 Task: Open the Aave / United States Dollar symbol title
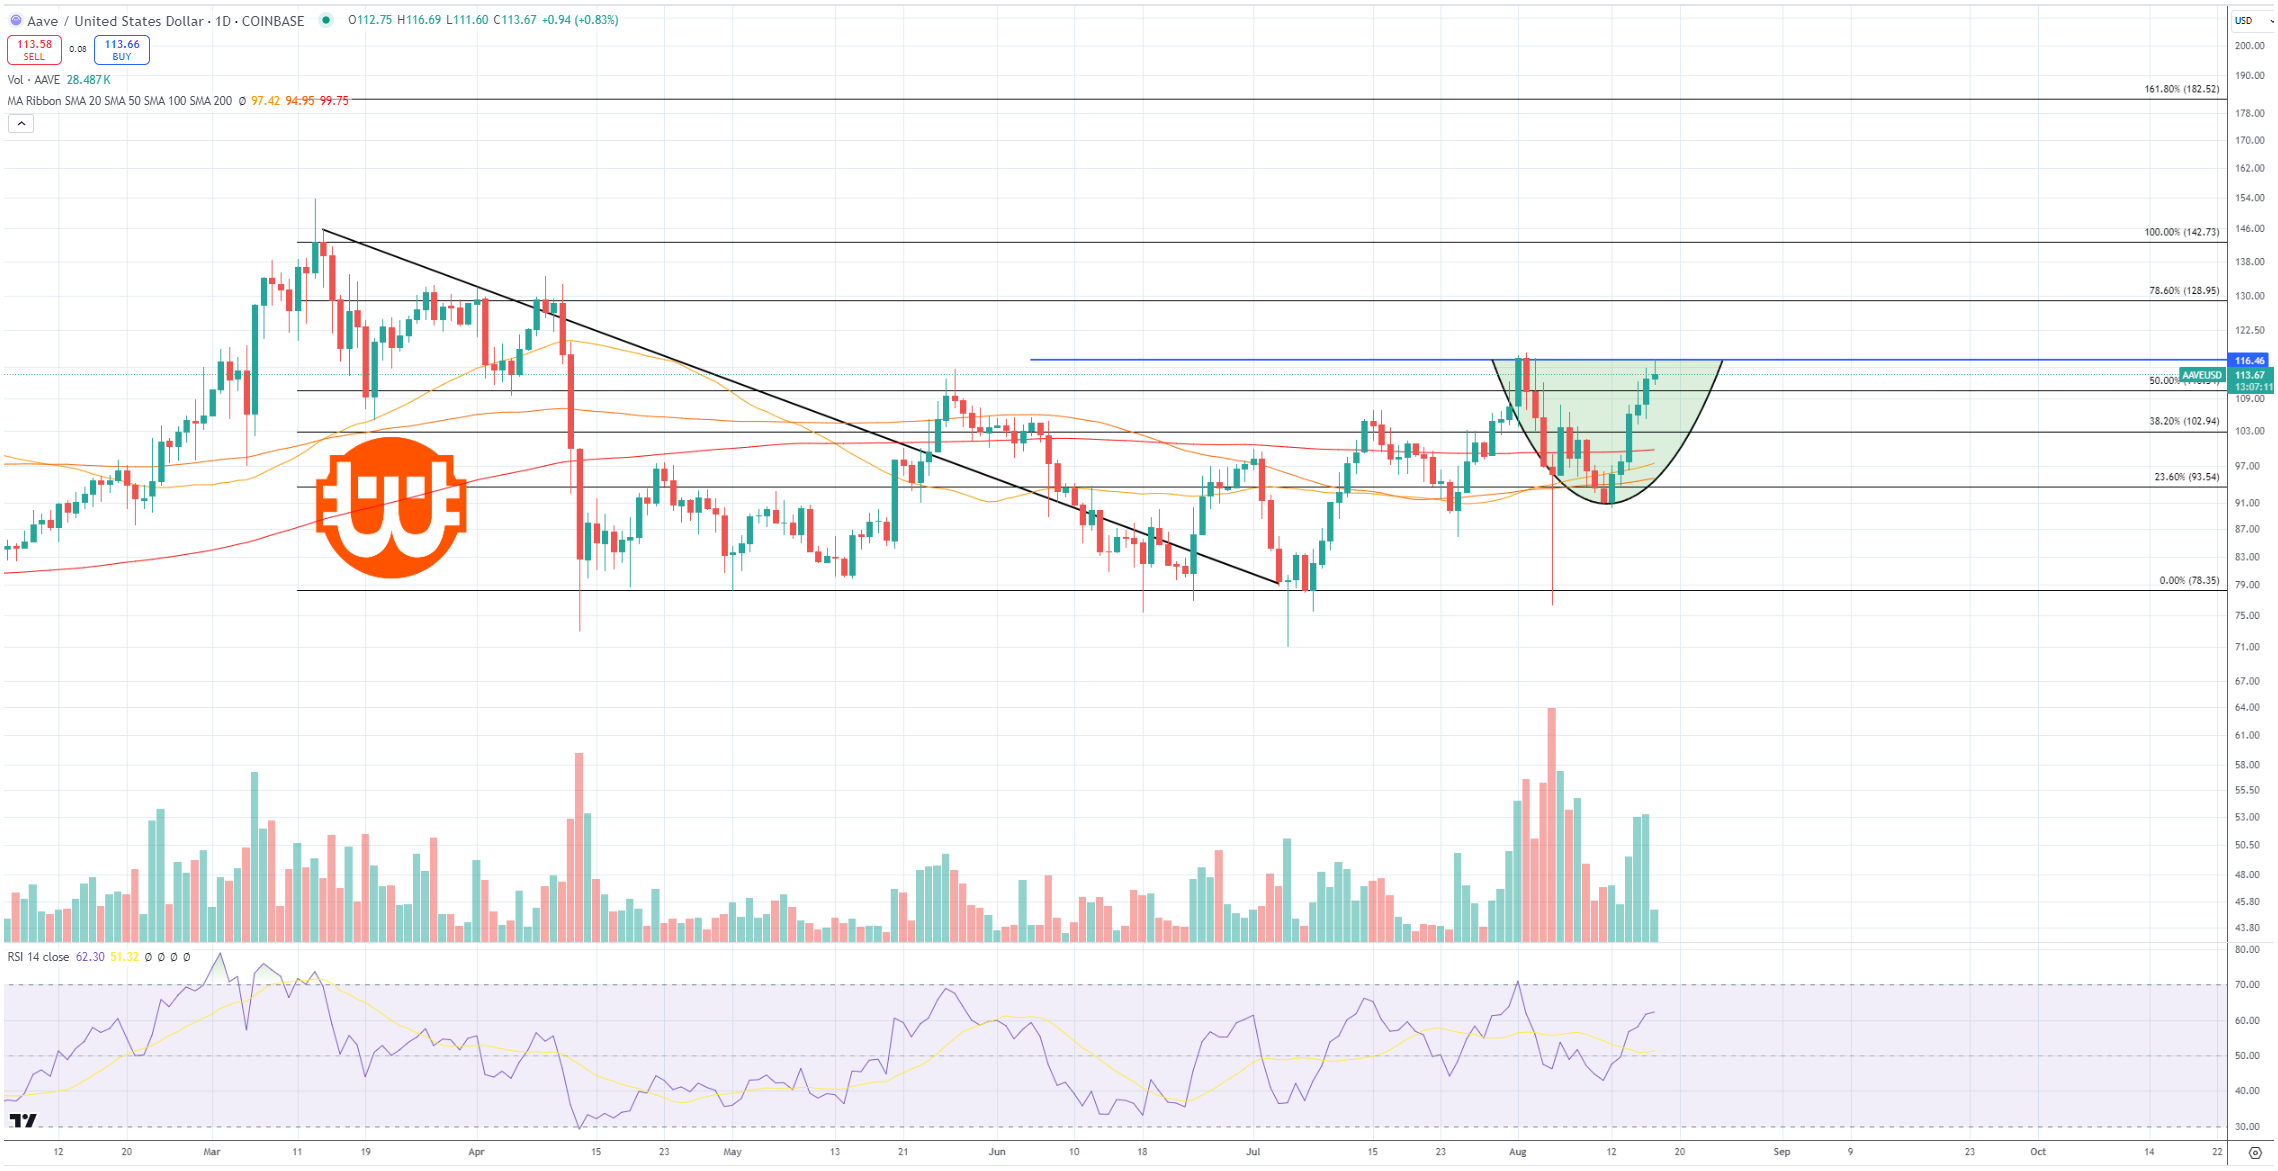166,21
